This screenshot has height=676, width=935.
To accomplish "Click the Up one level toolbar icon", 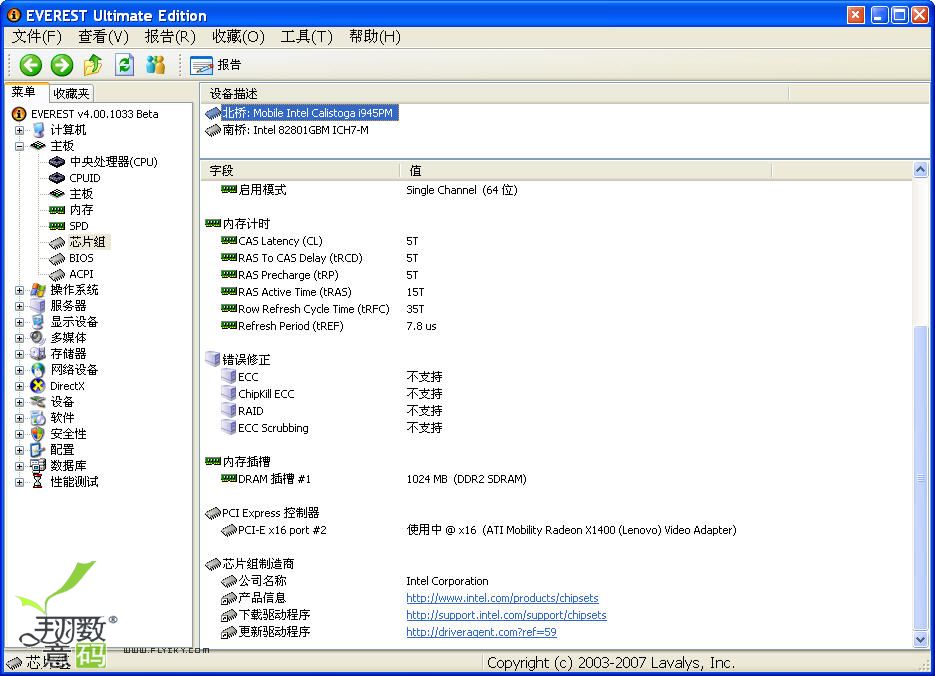I will 93,65.
